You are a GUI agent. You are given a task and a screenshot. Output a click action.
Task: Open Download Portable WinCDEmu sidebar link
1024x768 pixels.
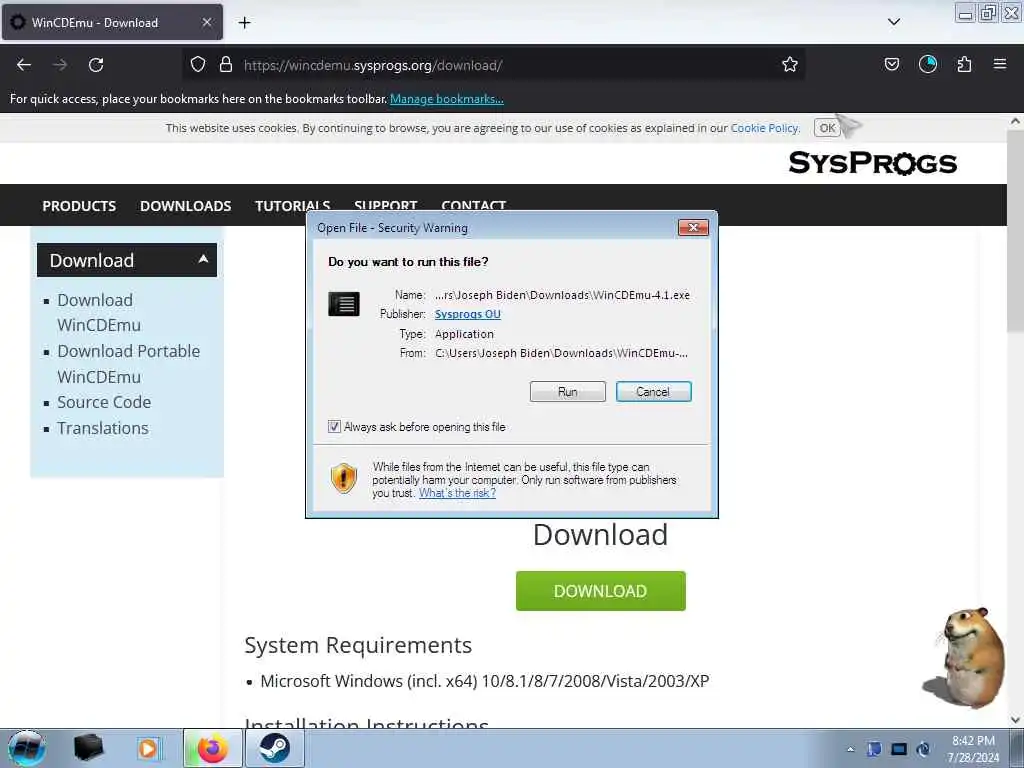(x=129, y=364)
